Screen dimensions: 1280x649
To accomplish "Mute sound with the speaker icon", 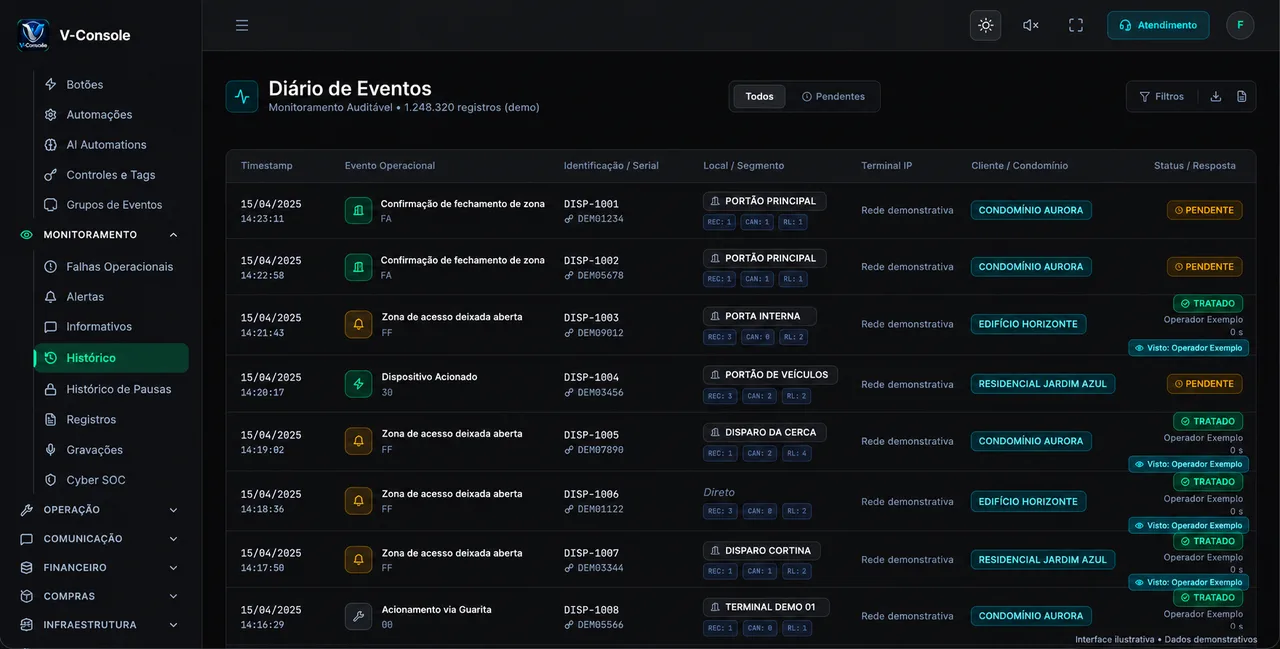I will (x=1031, y=25).
